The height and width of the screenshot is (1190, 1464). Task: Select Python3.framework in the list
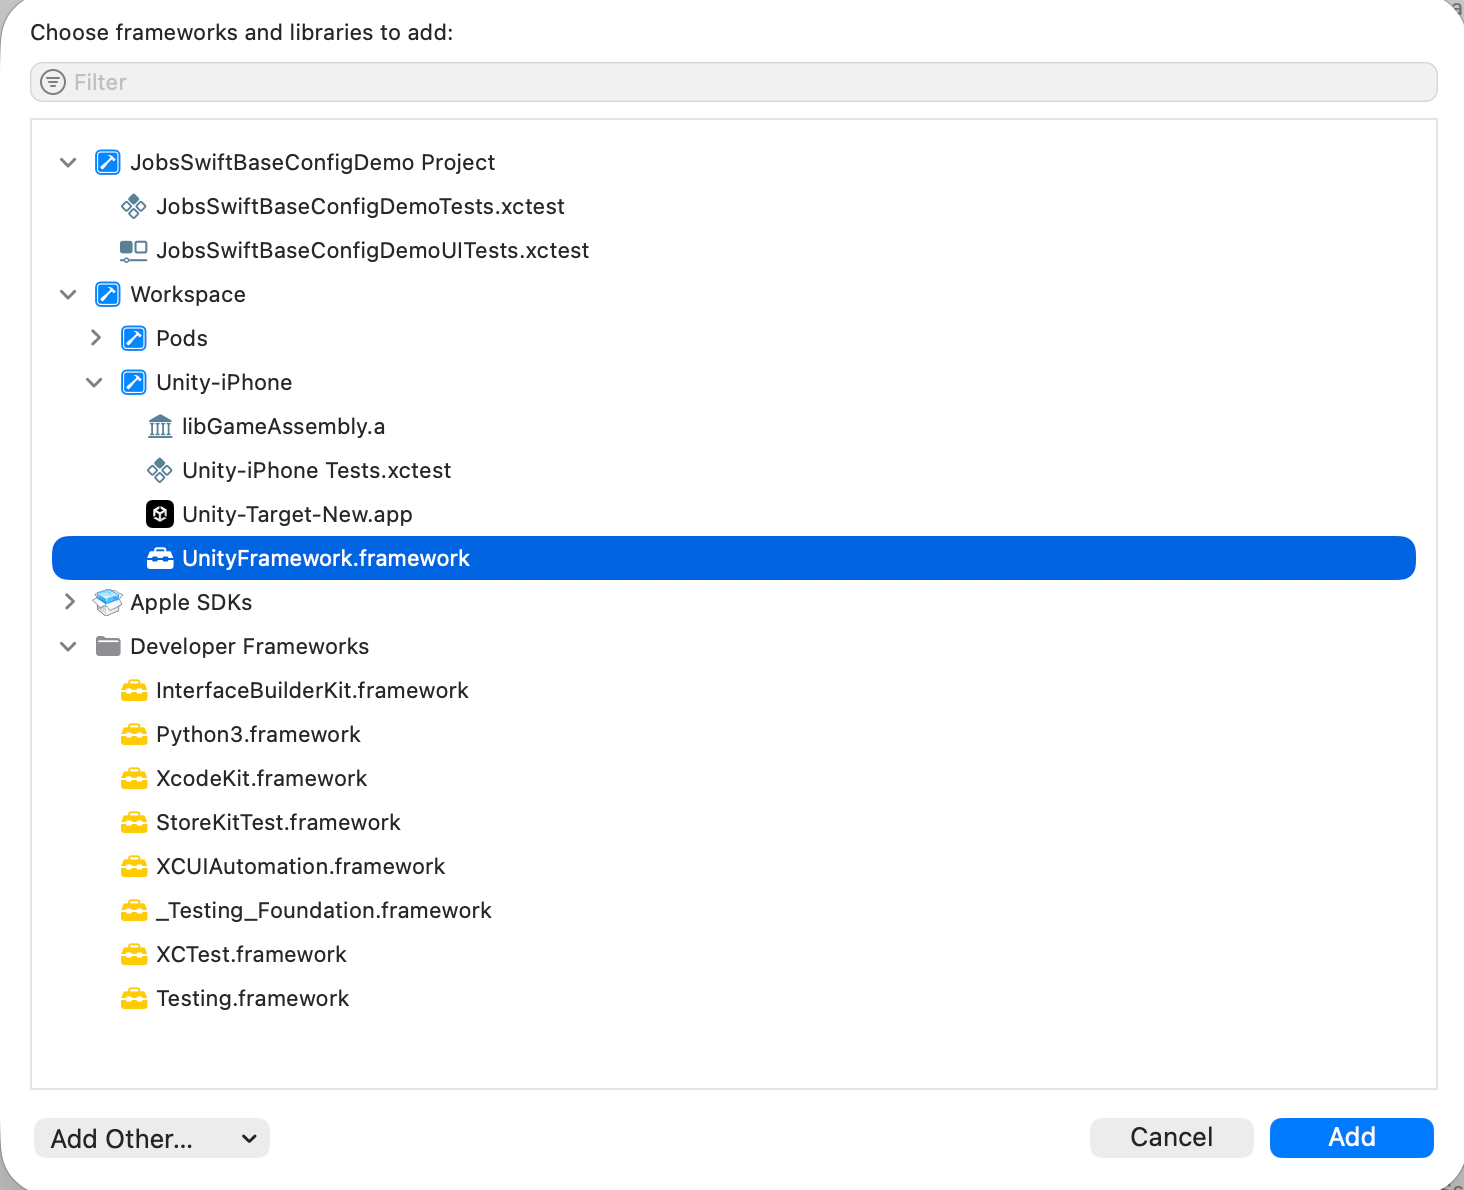pyautogui.click(x=734, y=734)
